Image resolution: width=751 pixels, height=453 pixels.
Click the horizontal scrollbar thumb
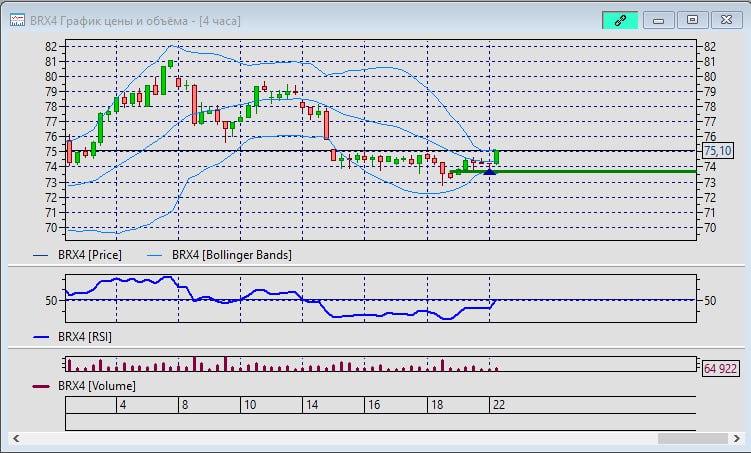[693, 438]
